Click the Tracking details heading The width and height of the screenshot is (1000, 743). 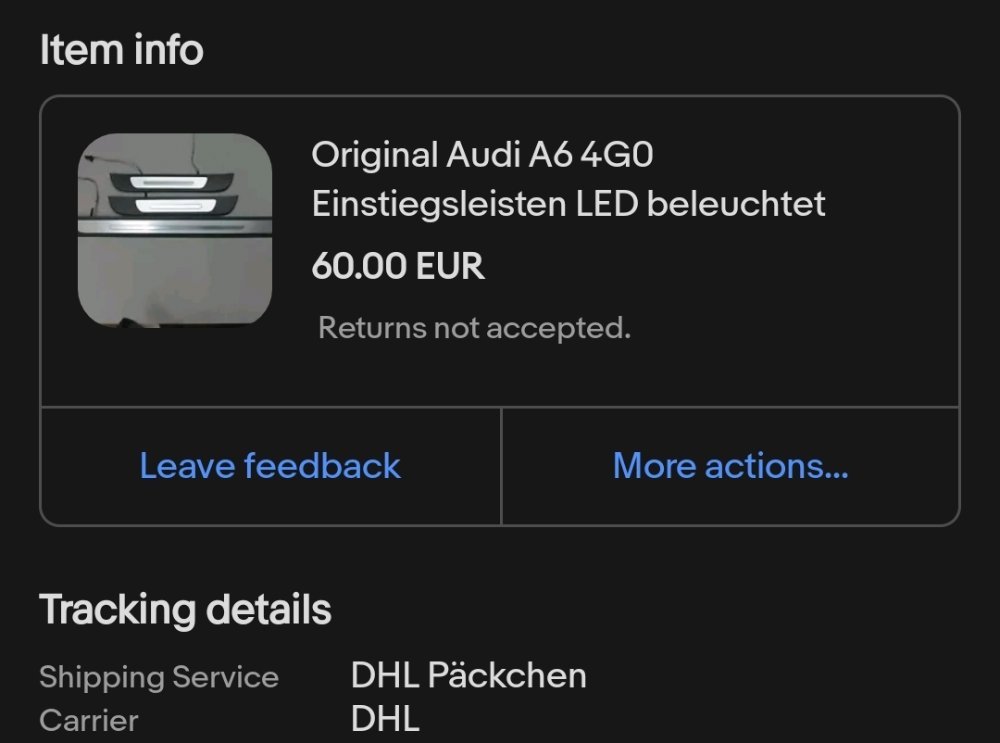click(x=185, y=610)
